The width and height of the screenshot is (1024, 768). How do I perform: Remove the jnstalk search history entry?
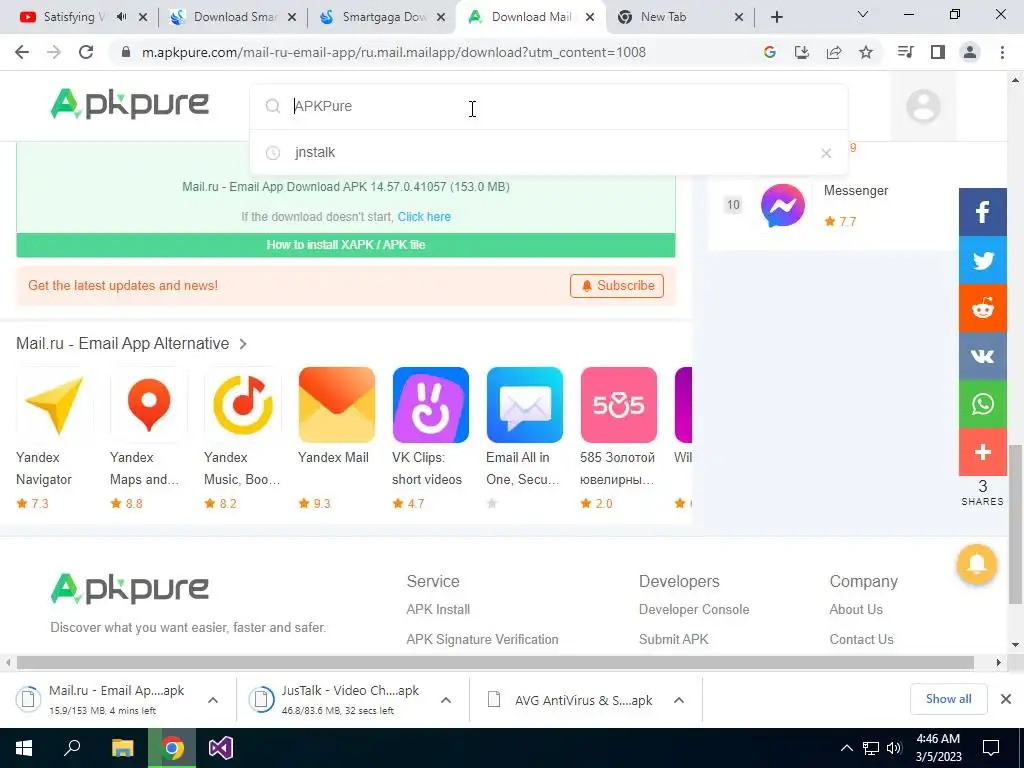(826, 153)
